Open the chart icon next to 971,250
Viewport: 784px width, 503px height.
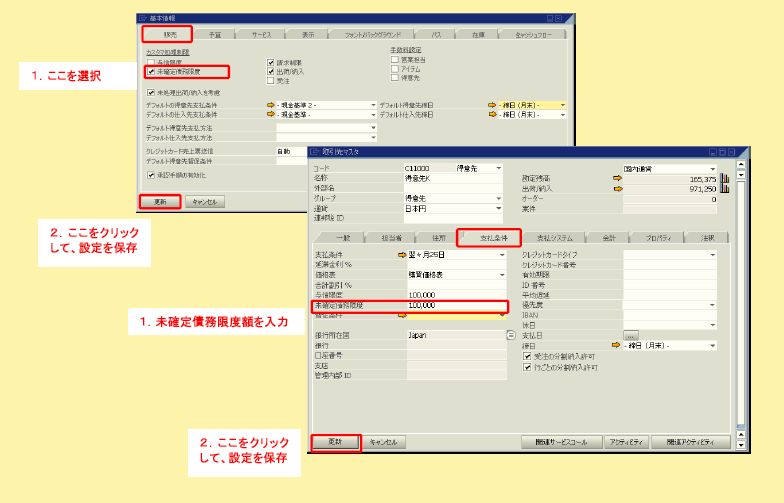click(x=724, y=188)
